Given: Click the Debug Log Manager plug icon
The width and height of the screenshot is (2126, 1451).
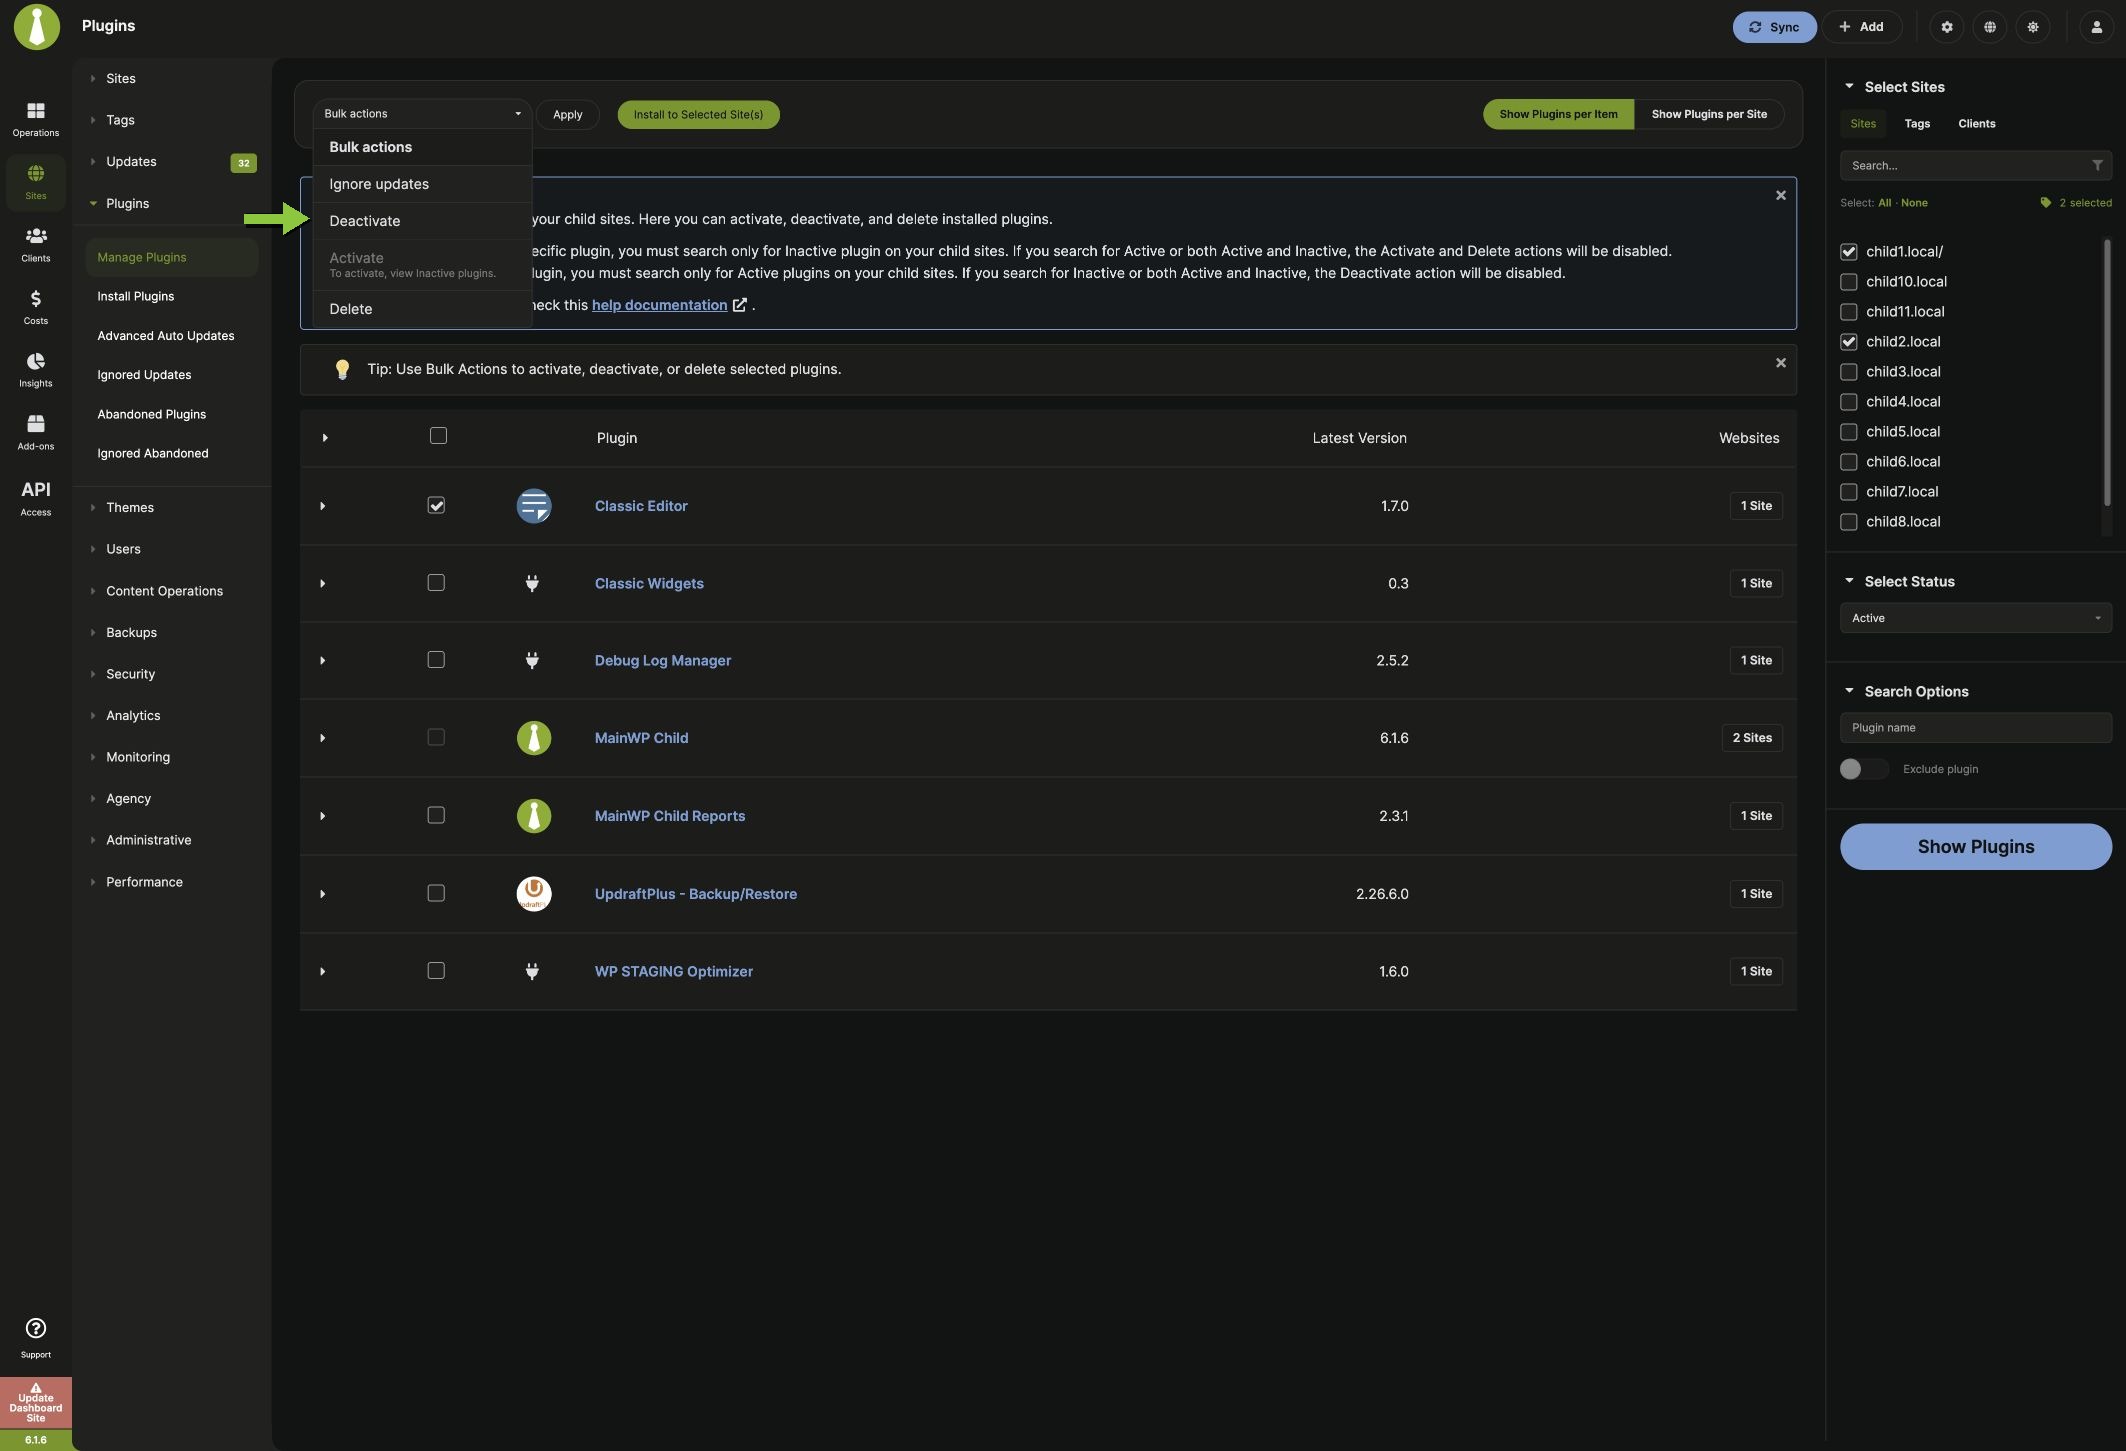Looking at the screenshot, I should pyautogui.click(x=532, y=660).
